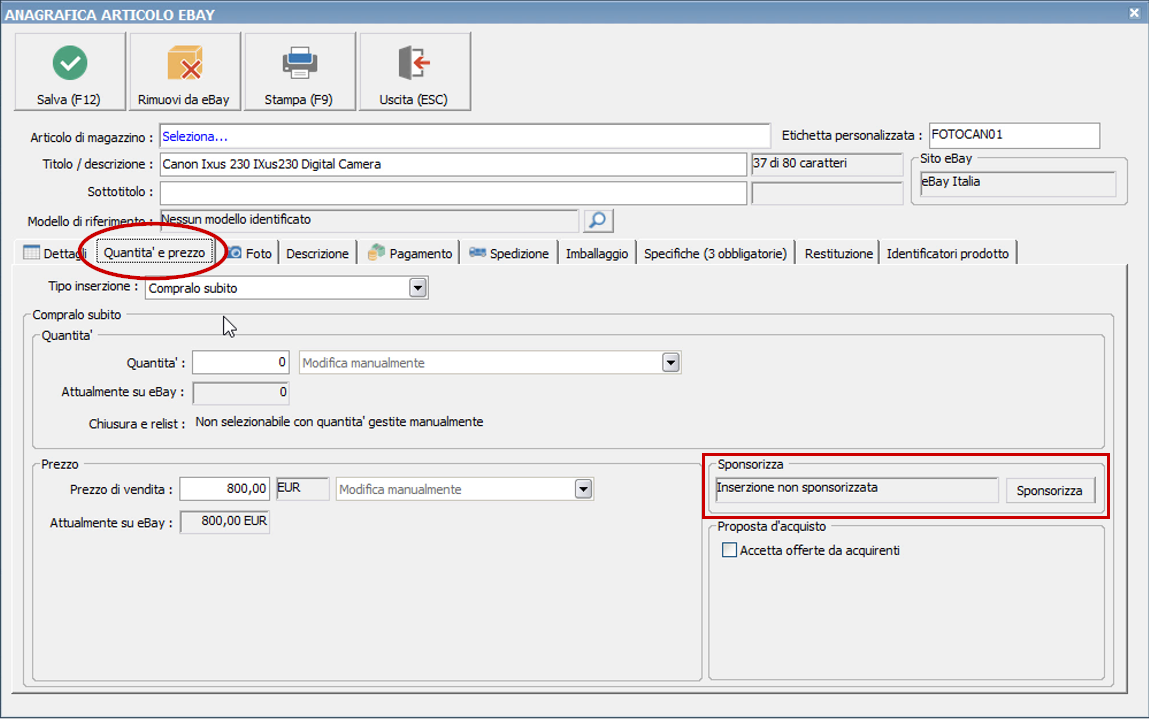Open the Identificatori prodotto tab
This screenshot has width=1149, height=719.
click(x=947, y=253)
